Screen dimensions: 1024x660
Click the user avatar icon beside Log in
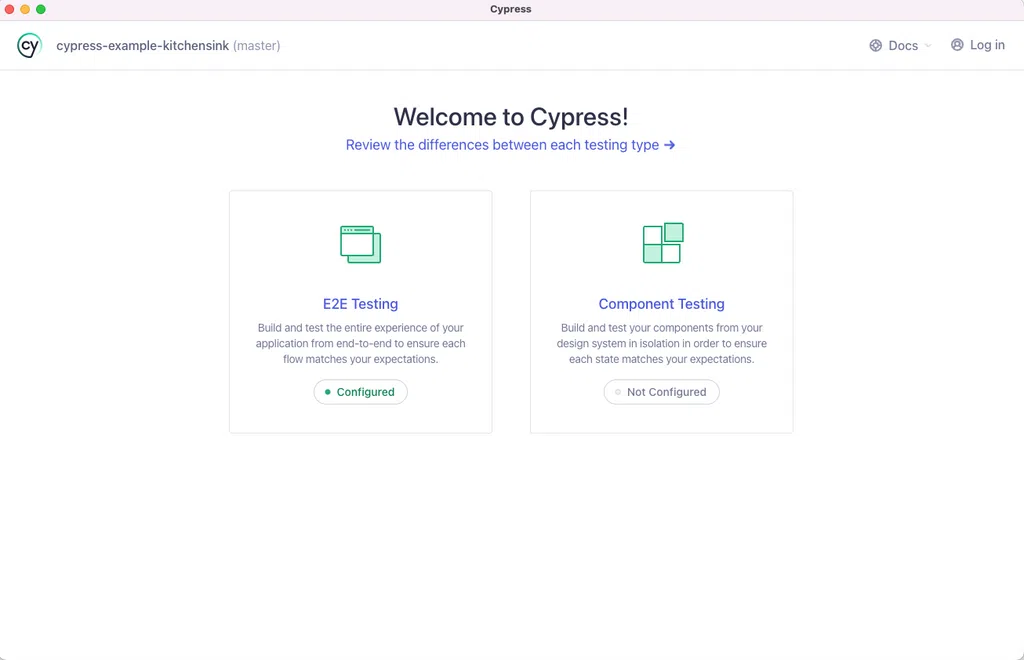(957, 45)
